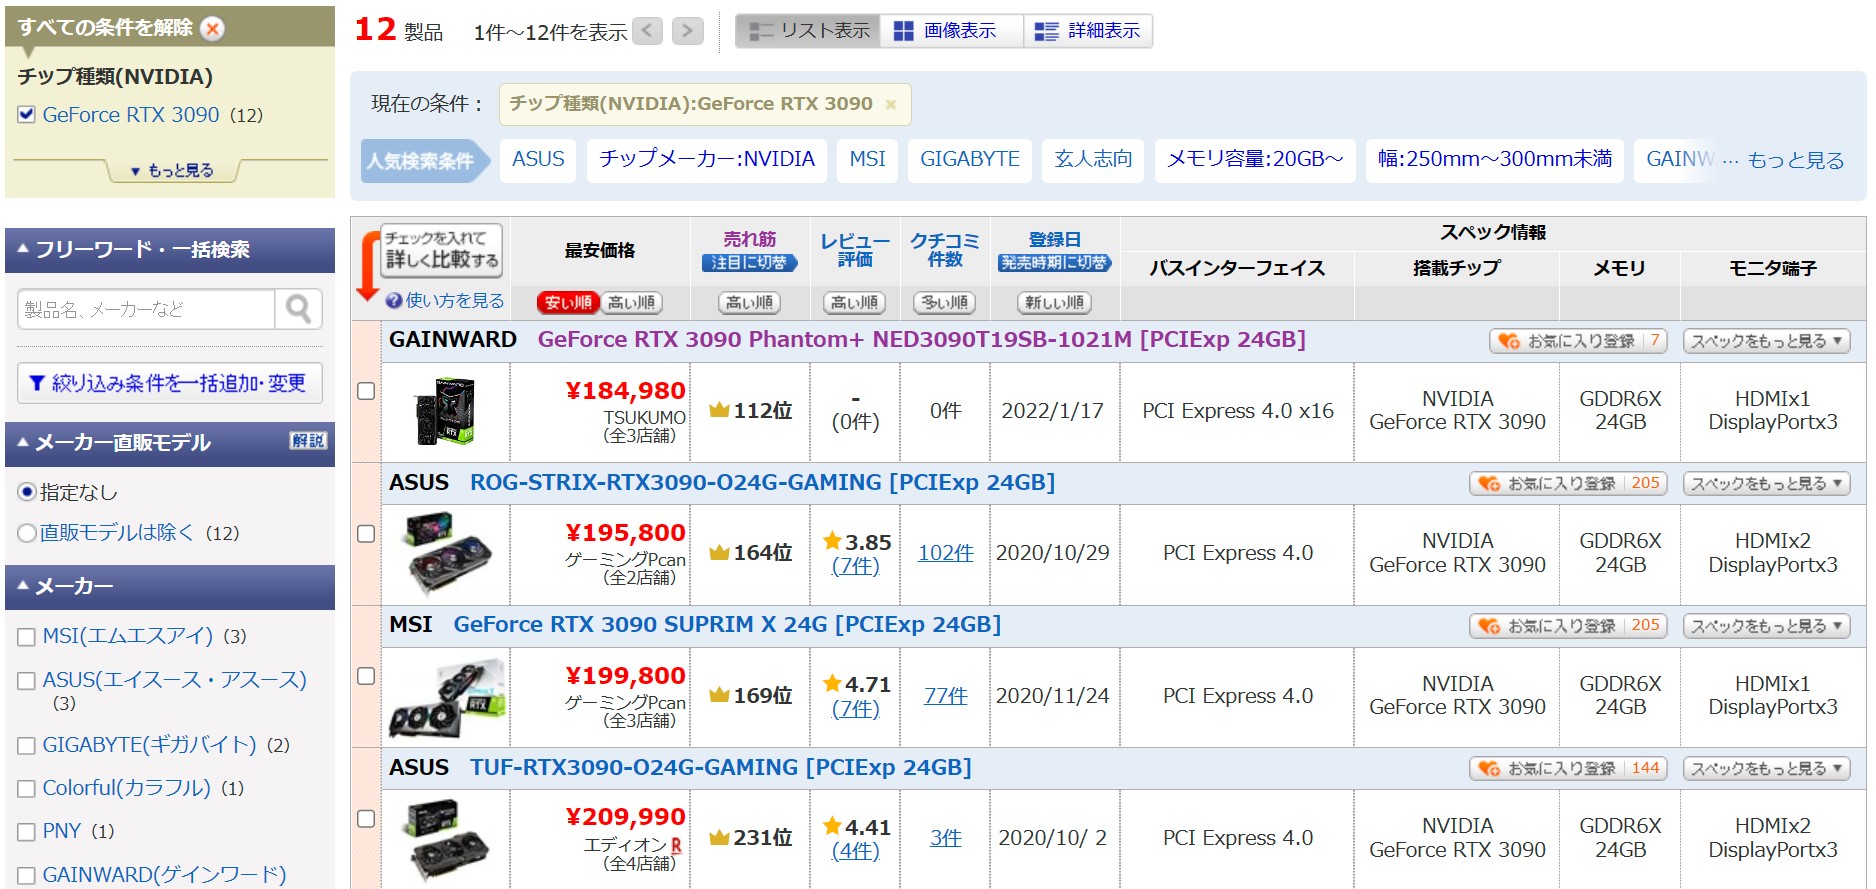Apply popular condition 玄人志向
1876x889 pixels.
1093,160
